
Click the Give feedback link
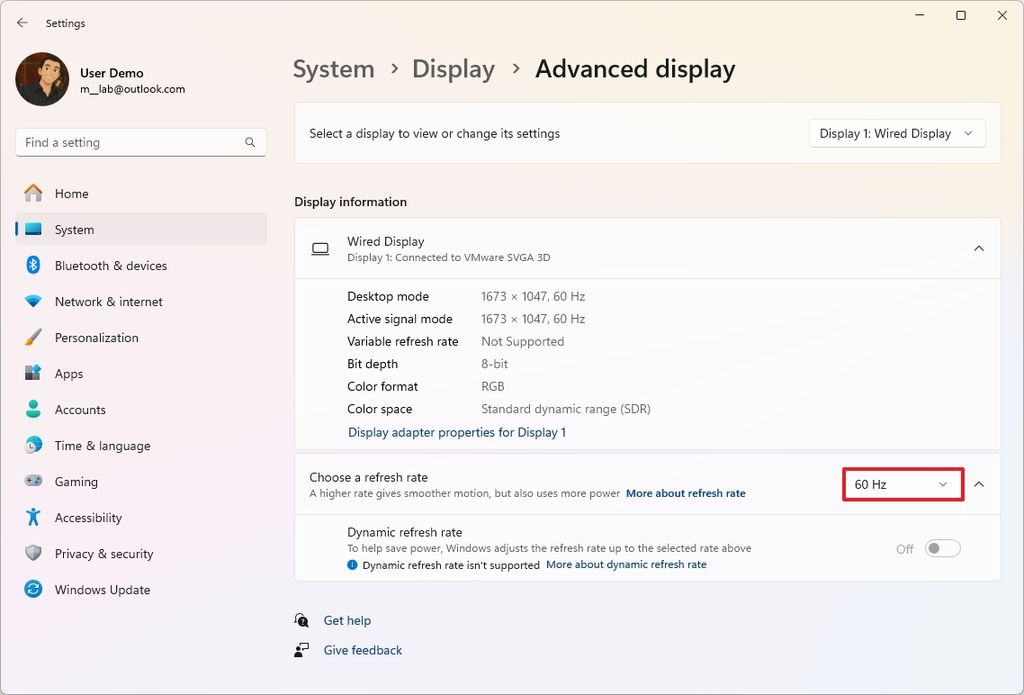pyautogui.click(x=362, y=650)
